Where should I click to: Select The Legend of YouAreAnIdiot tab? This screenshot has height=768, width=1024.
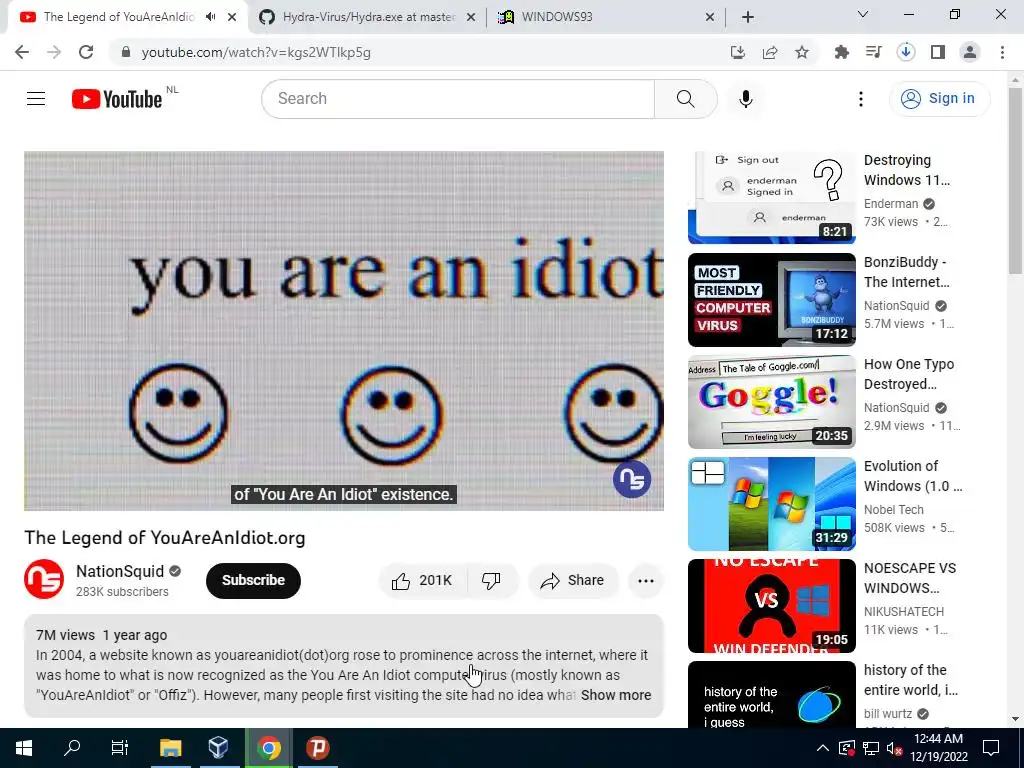(x=119, y=17)
